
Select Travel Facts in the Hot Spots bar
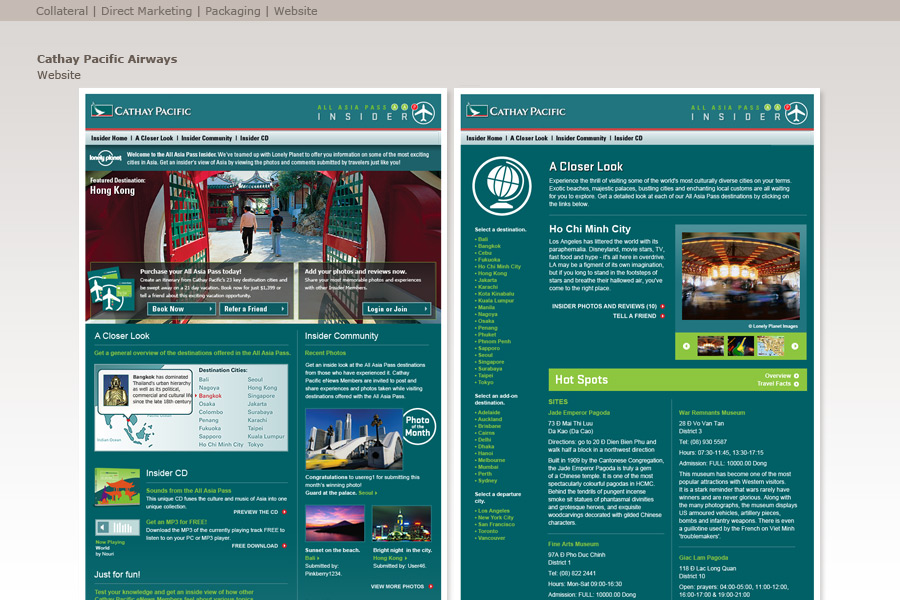click(776, 384)
